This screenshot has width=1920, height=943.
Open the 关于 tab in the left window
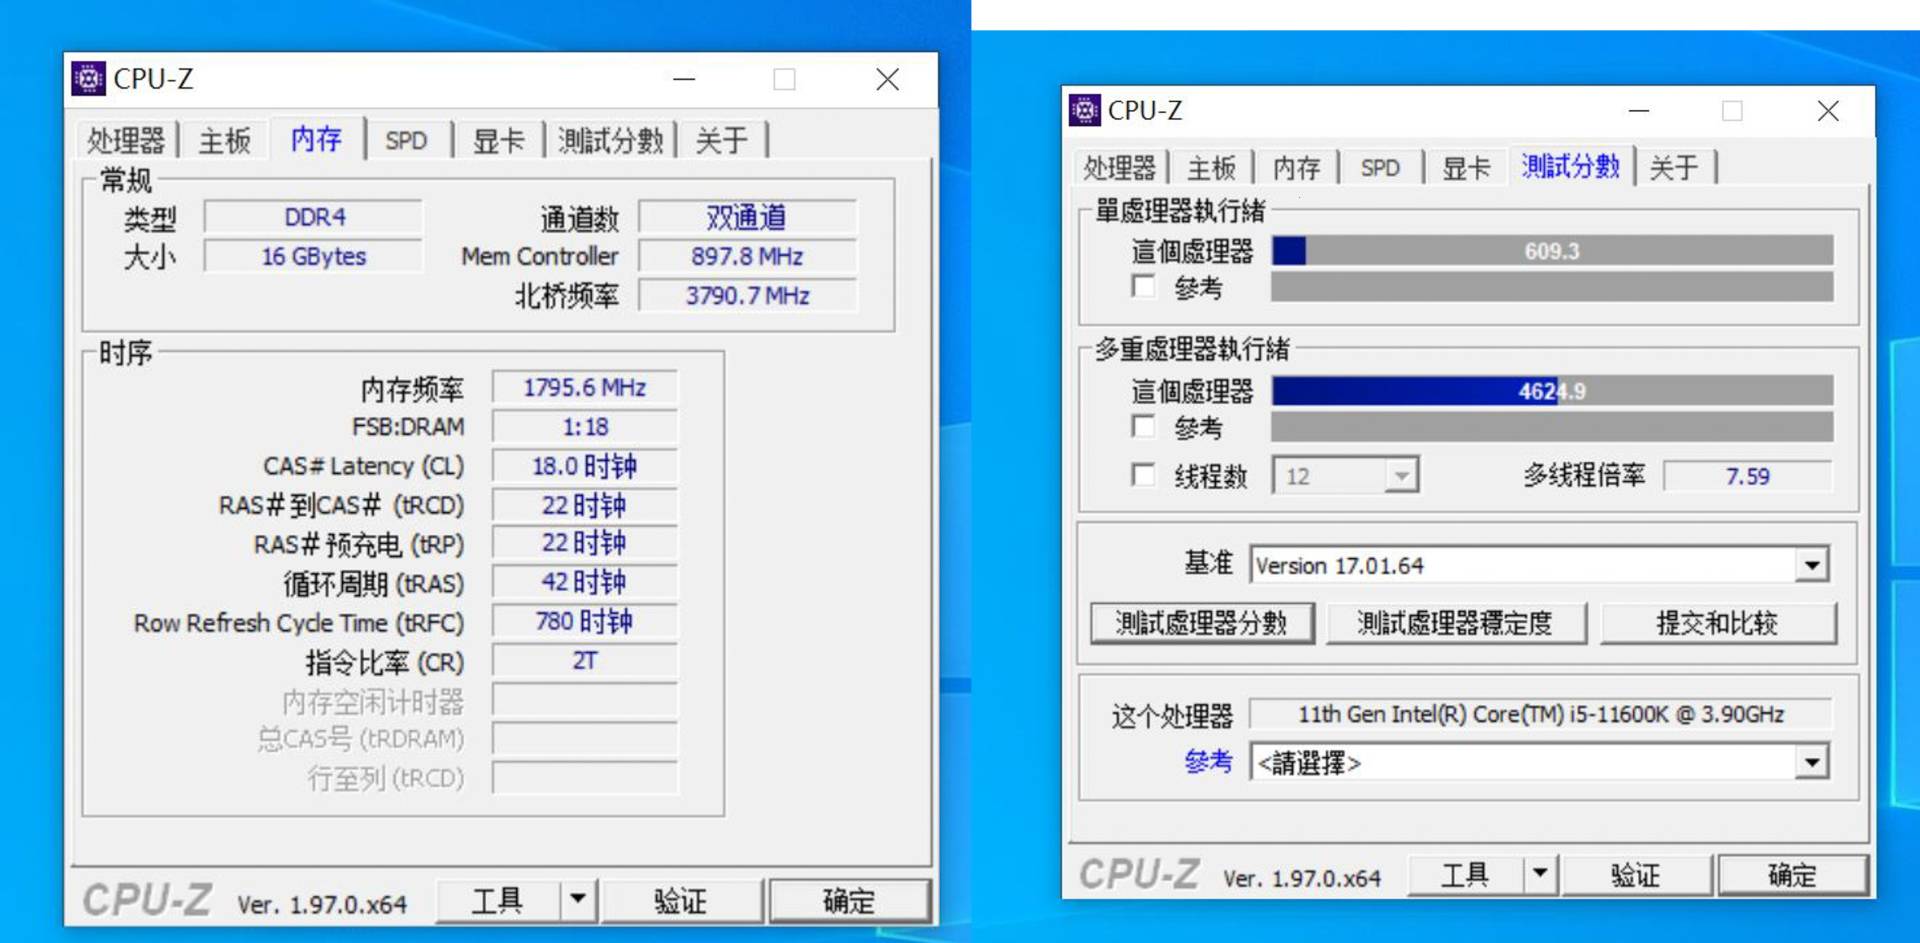tap(723, 140)
